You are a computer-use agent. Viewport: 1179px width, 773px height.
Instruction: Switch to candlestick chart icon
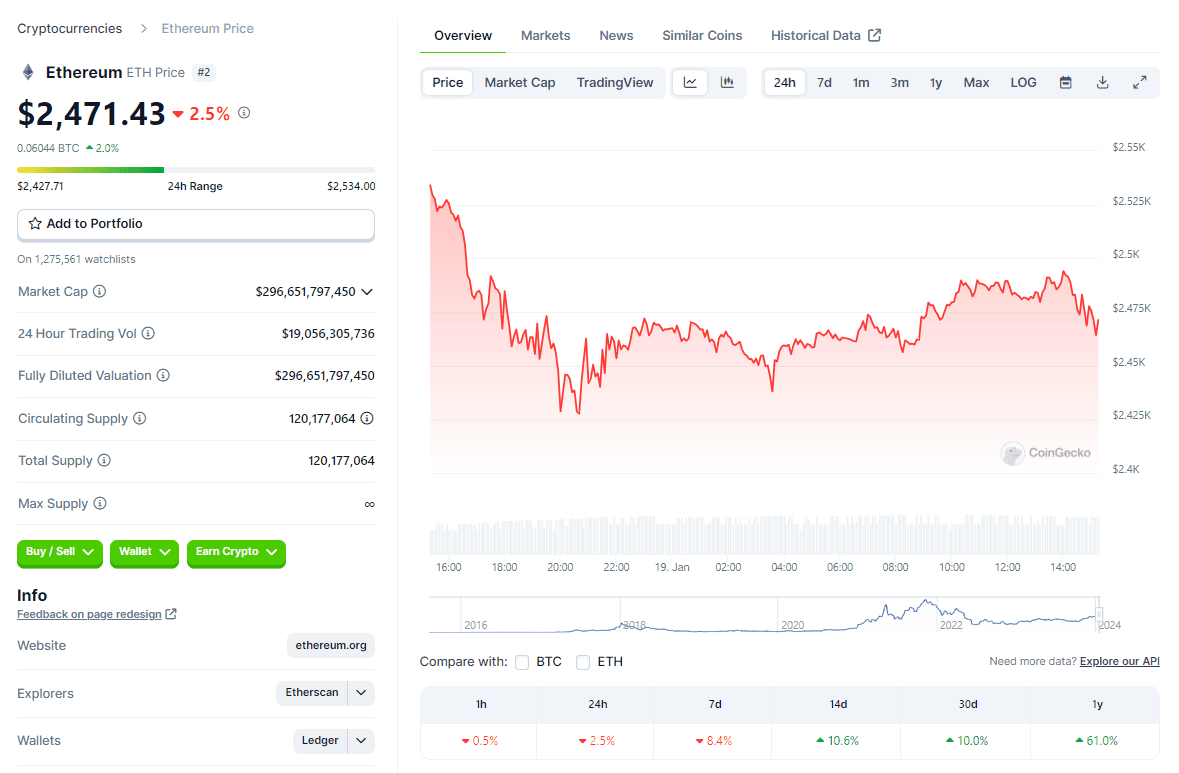click(727, 83)
